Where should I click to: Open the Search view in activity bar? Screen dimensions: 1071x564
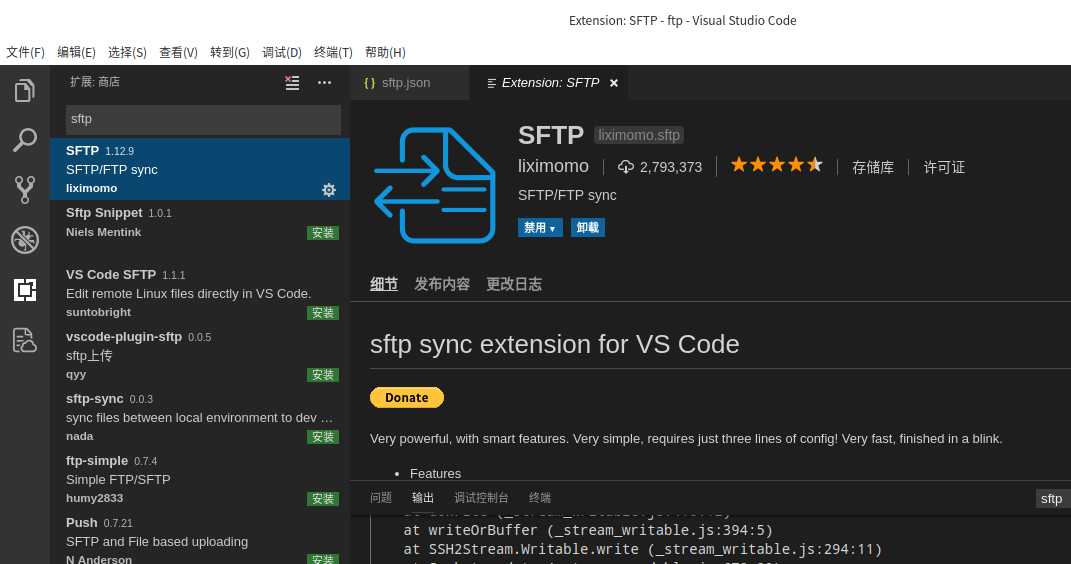point(25,140)
